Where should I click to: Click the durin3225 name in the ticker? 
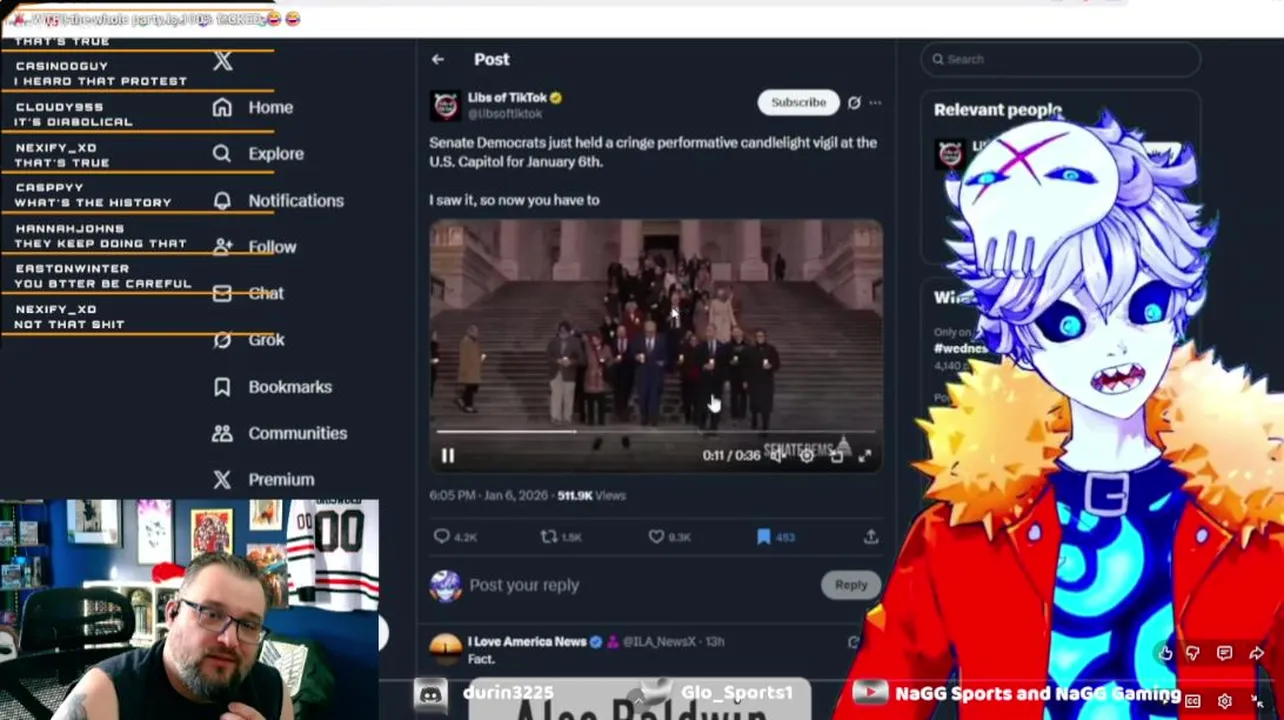508,693
